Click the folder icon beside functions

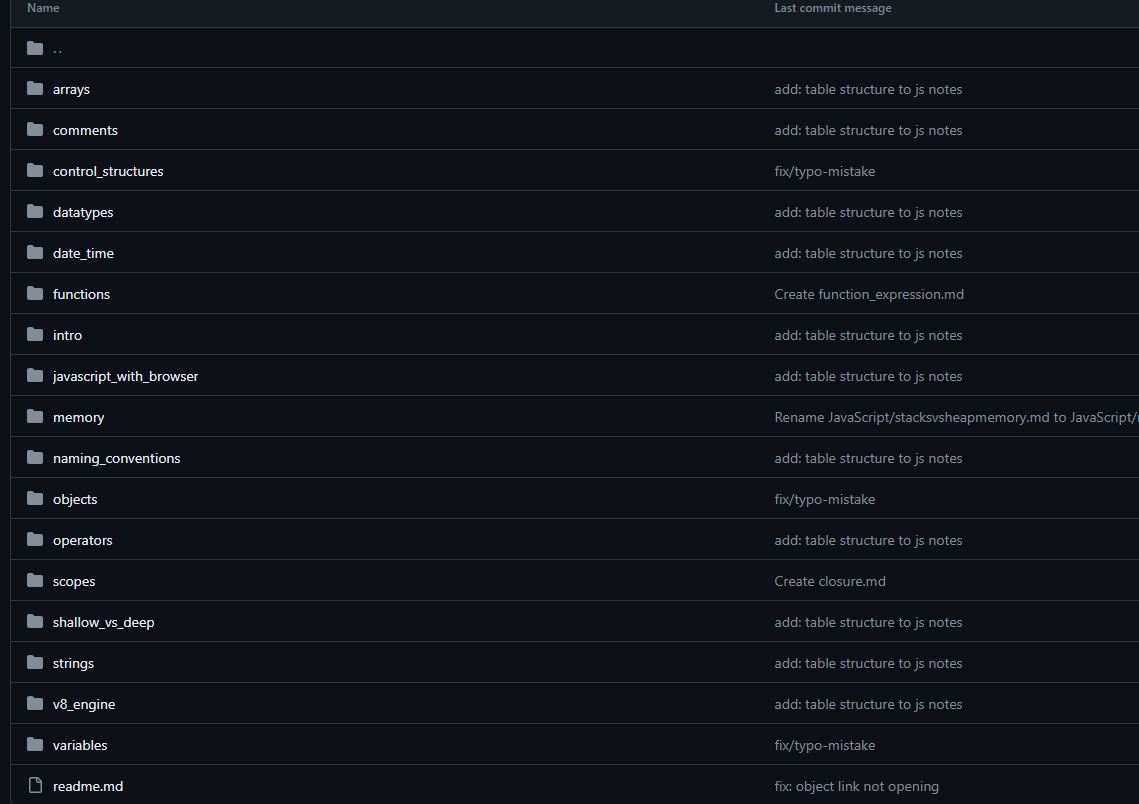click(35, 294)
